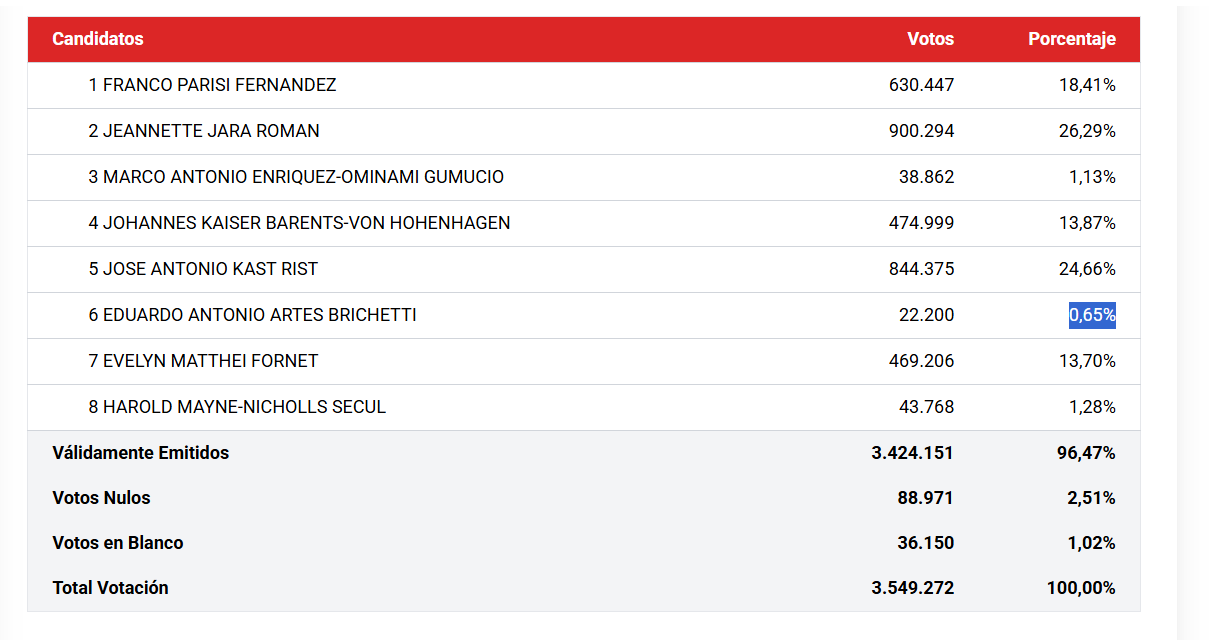Click the Candidatos column header
1212x640 pixels.
[98, 39]
